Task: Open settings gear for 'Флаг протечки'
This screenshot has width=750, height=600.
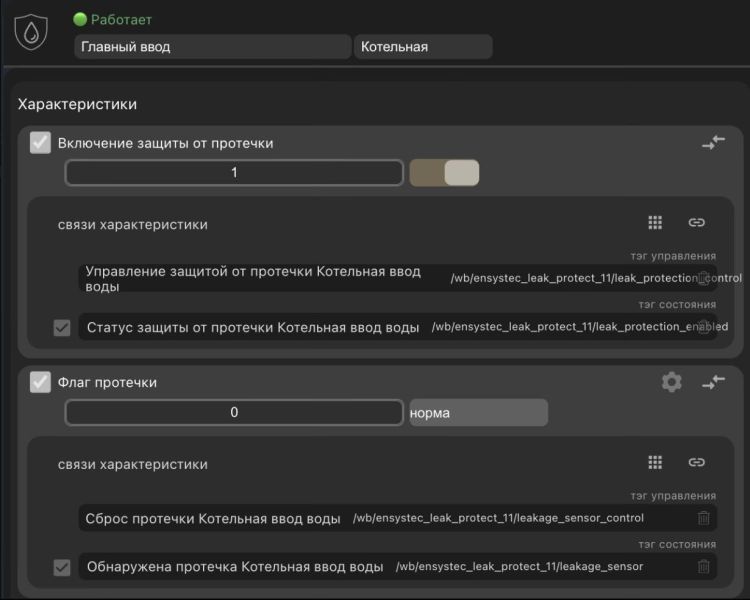Action: click(672, 382)
